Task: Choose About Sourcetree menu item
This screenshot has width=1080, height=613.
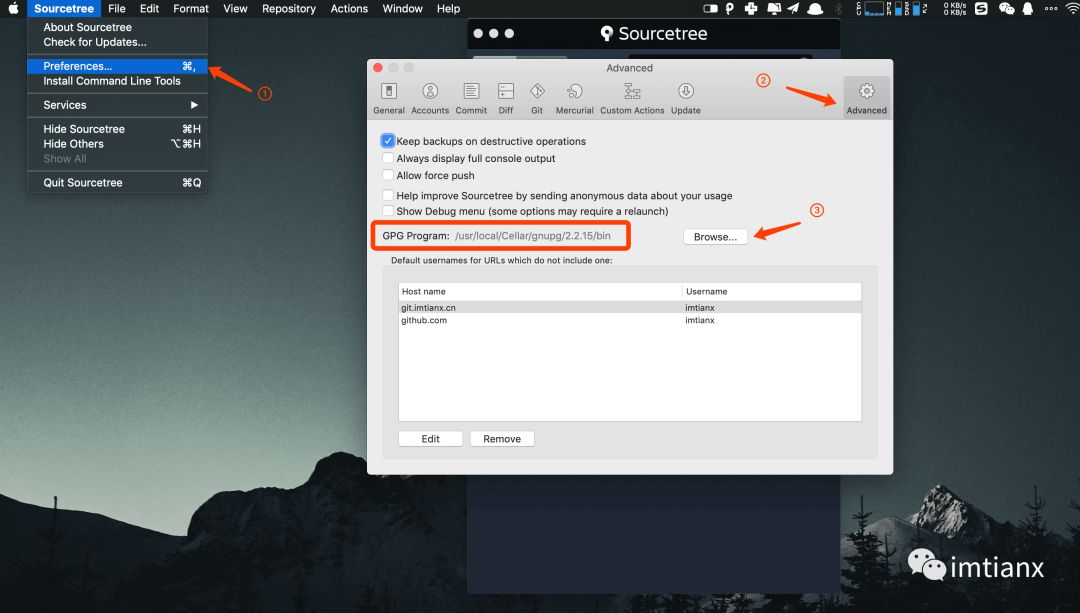Action: (117, 27)
